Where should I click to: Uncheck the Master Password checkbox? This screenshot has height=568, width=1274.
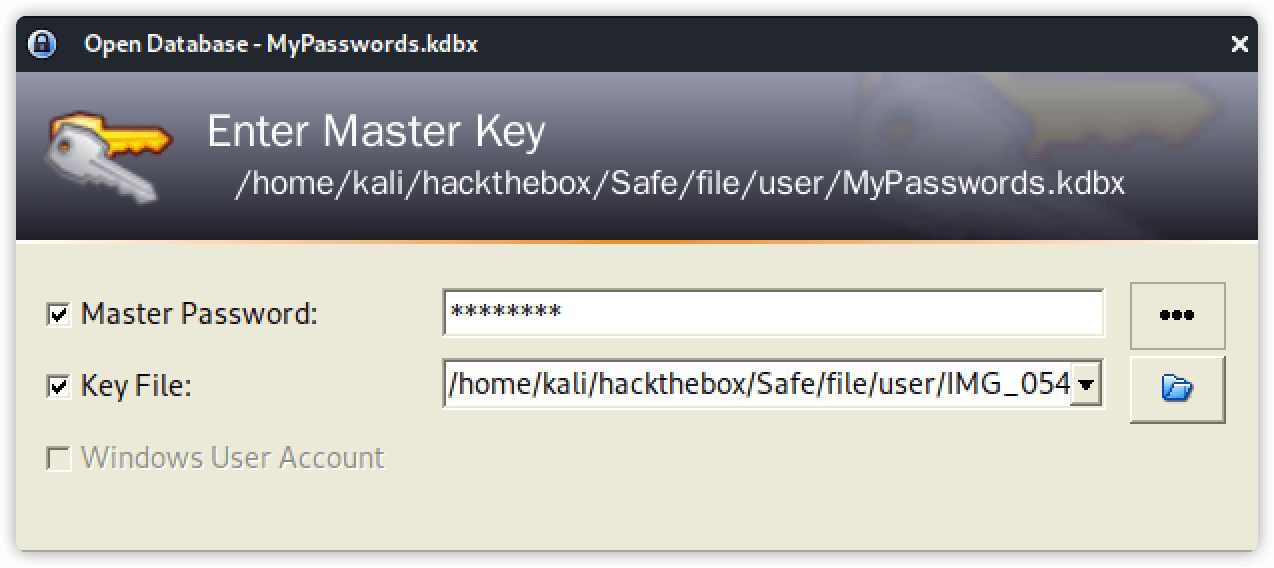(59, 315)
